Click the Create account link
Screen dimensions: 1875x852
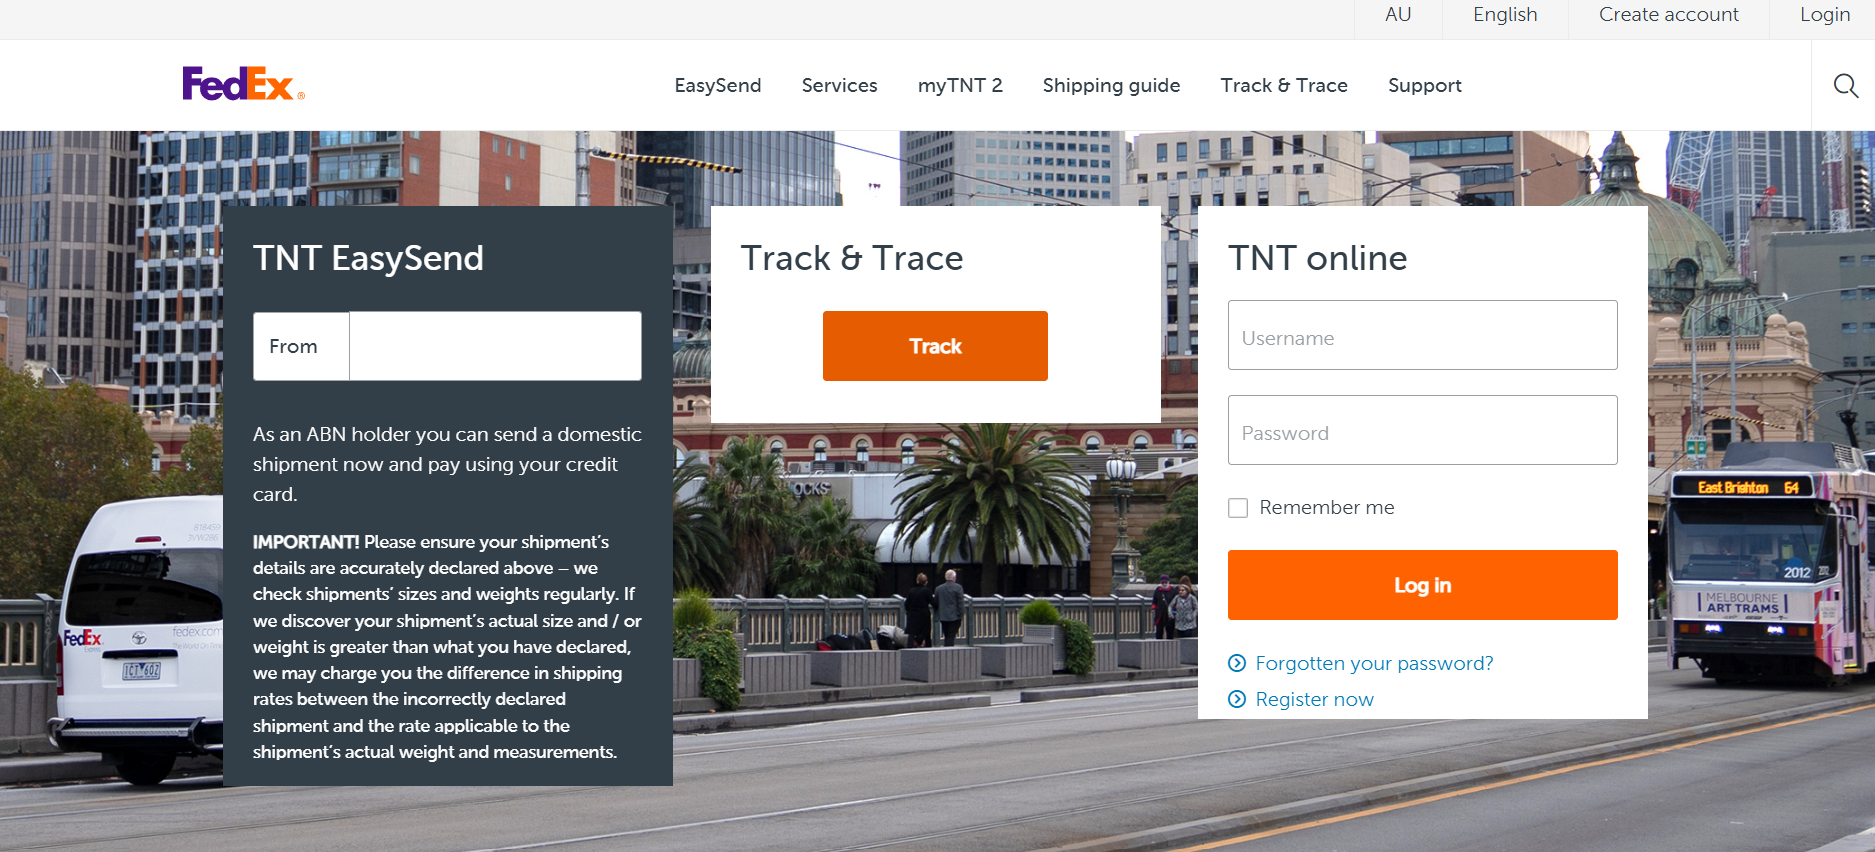(x=1669, y=15)
